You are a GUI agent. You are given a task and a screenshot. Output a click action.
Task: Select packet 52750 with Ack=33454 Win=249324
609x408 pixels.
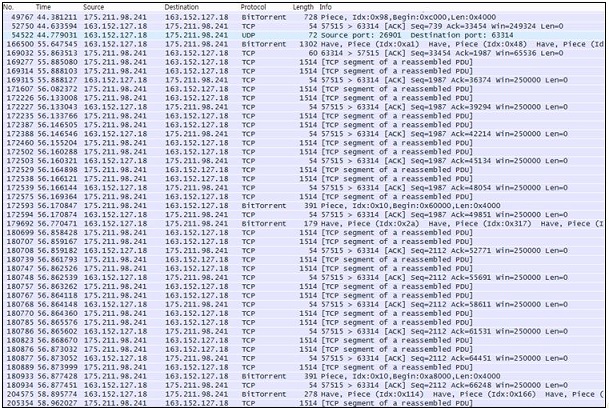pos(303,26)
